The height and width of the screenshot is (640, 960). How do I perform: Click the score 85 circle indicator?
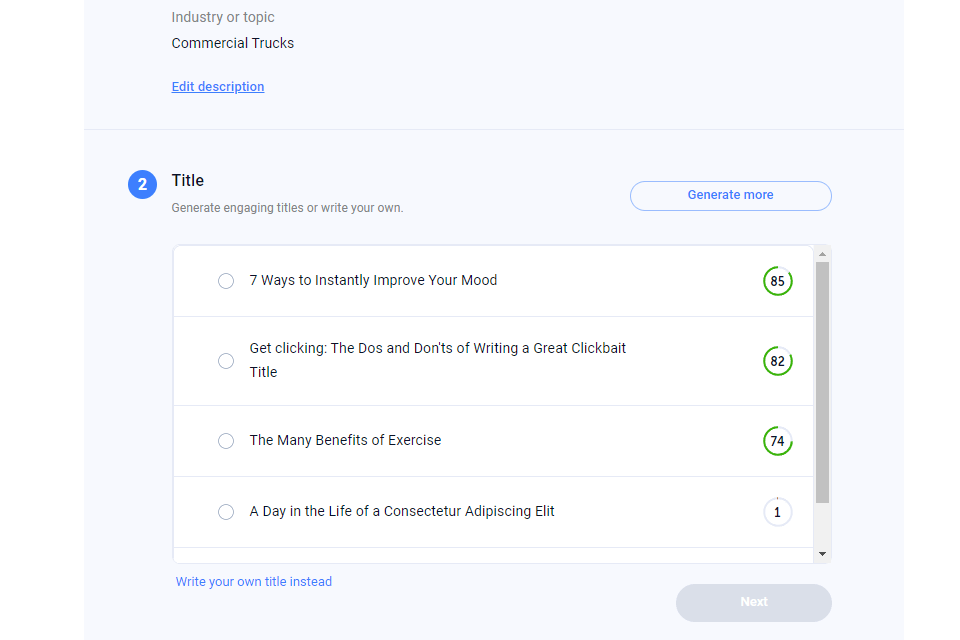coord(777,281)
